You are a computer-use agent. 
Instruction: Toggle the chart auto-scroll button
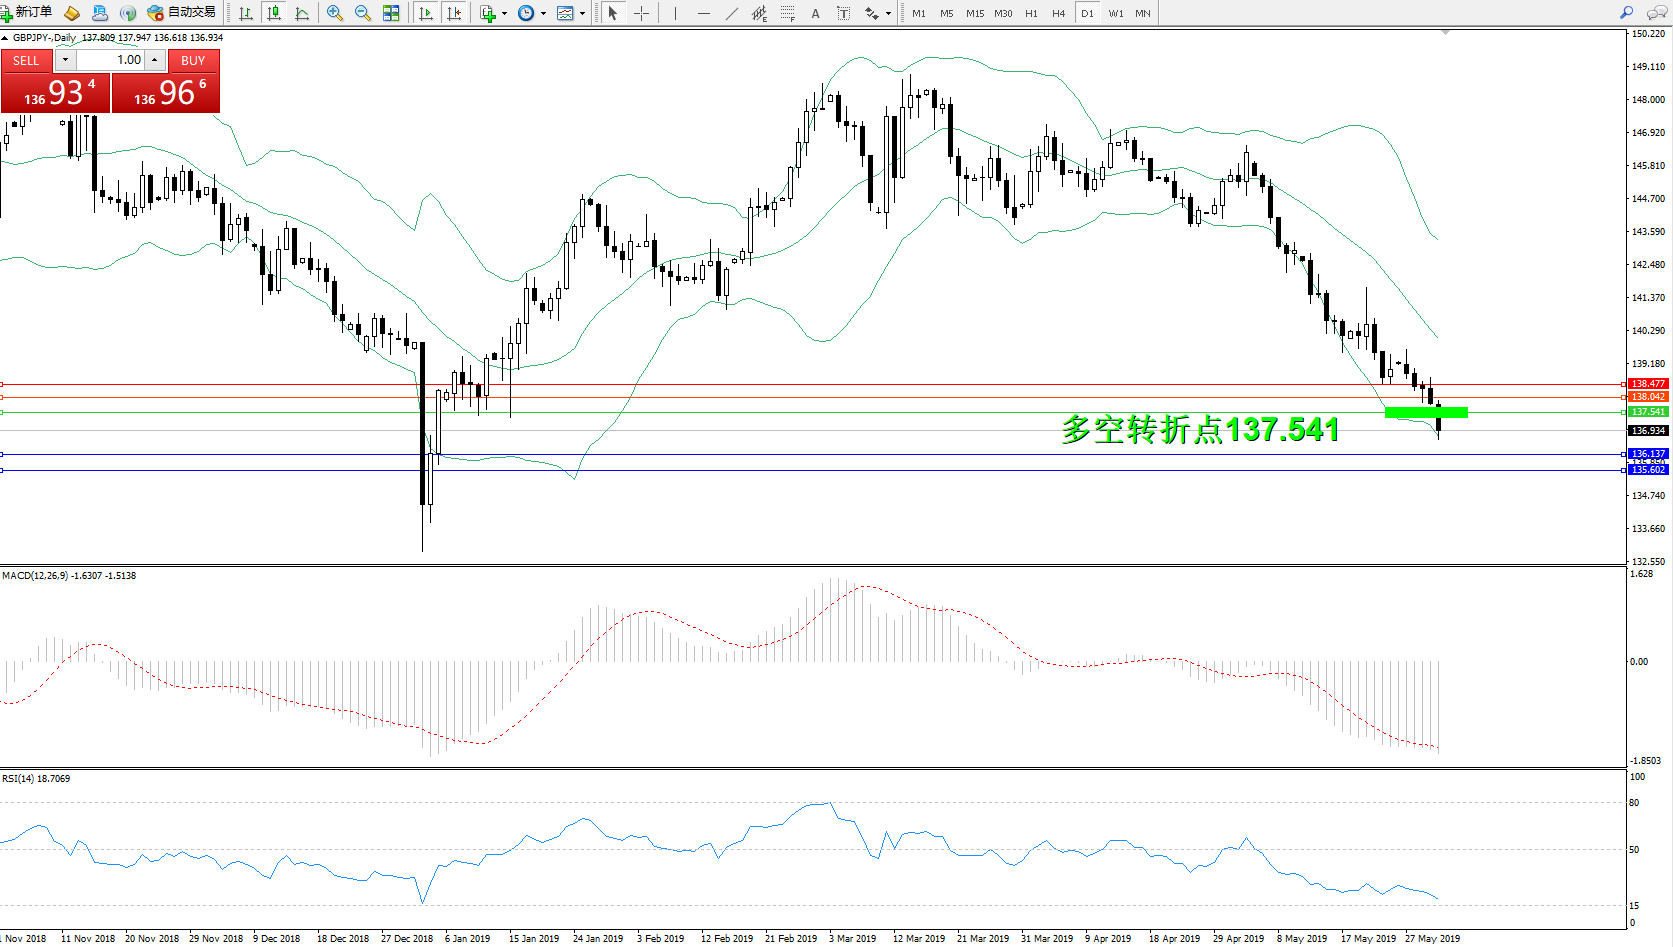pyautogui.click(x=426, y=13)
